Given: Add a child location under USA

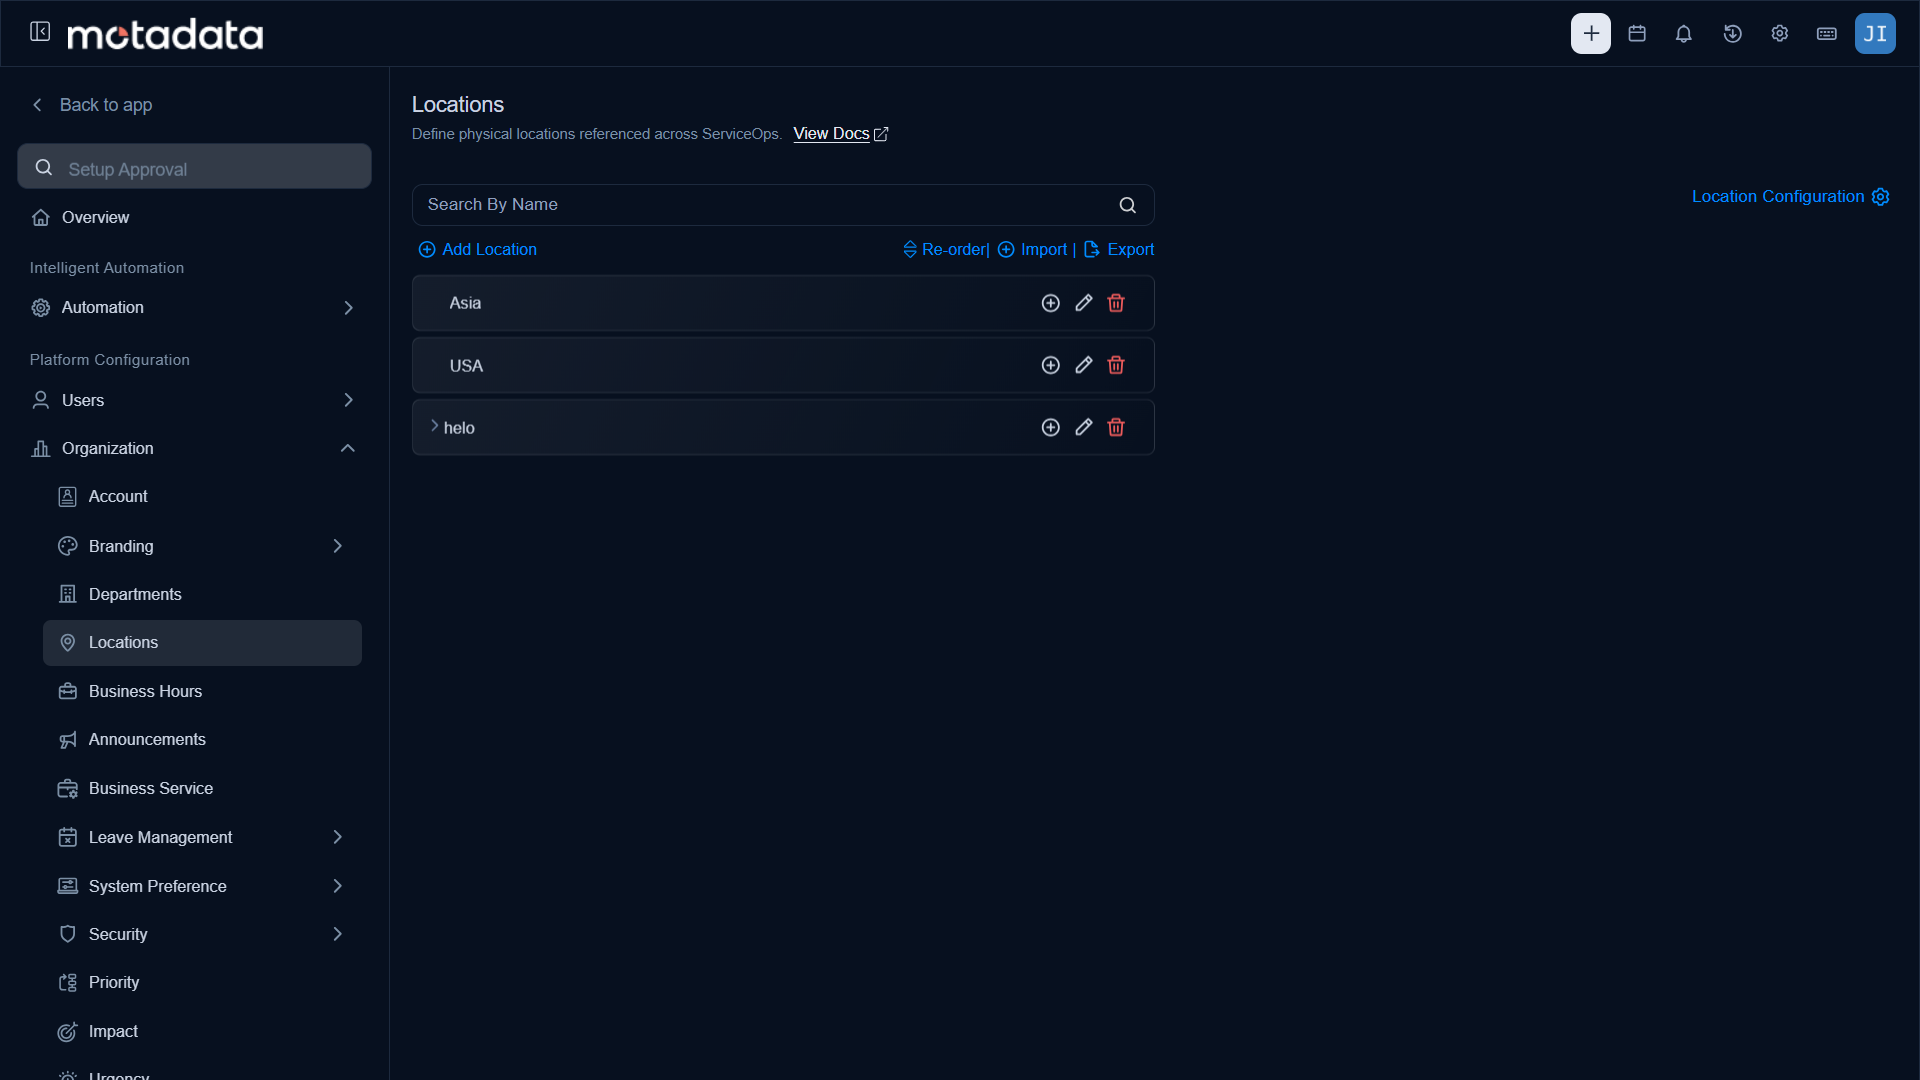Looking at the screenshot, I should pyautogui.click(x=1050, y=365).
